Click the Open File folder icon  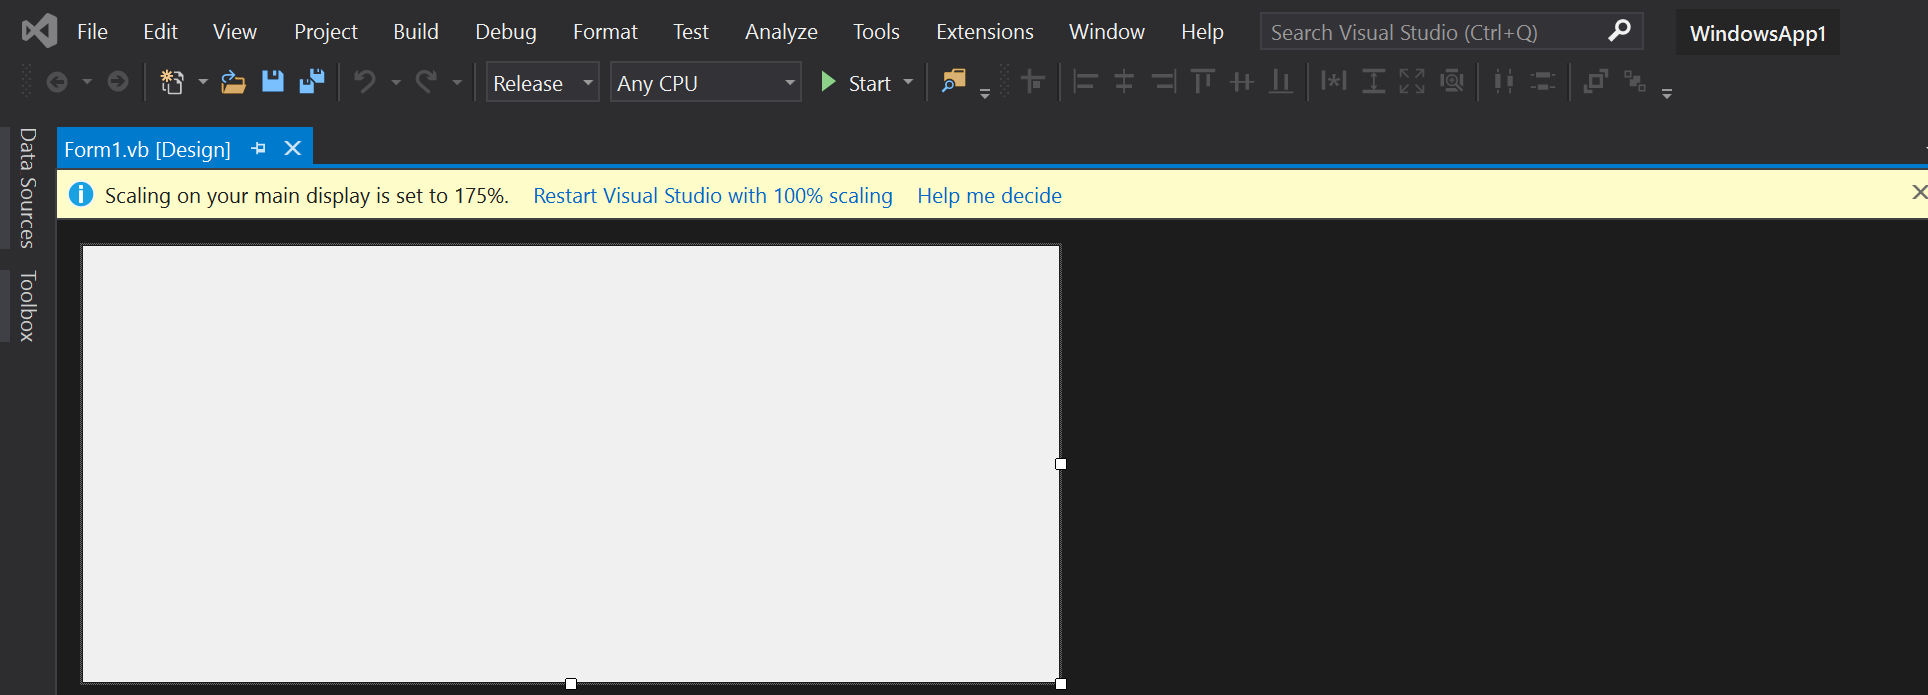coord(233,82)
